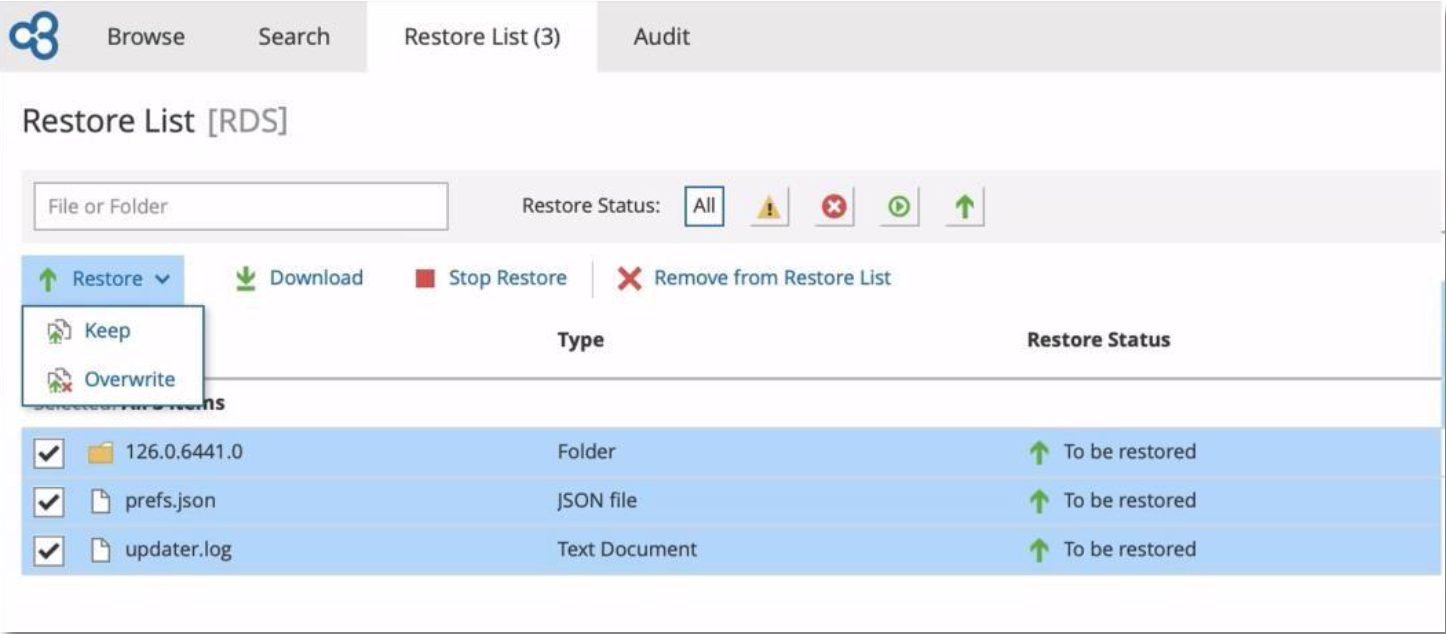Click the updater.log file icon
This screenshot has width=1446, height=634.
pos(100,550)
